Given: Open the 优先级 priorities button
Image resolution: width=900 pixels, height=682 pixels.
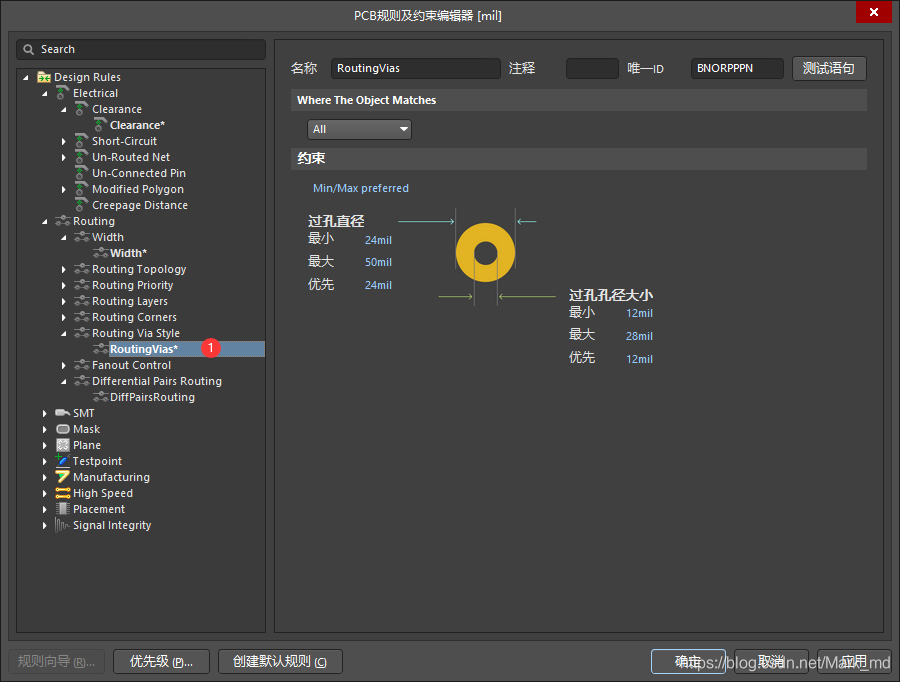Looking at the screenshot, I should 161,662.
